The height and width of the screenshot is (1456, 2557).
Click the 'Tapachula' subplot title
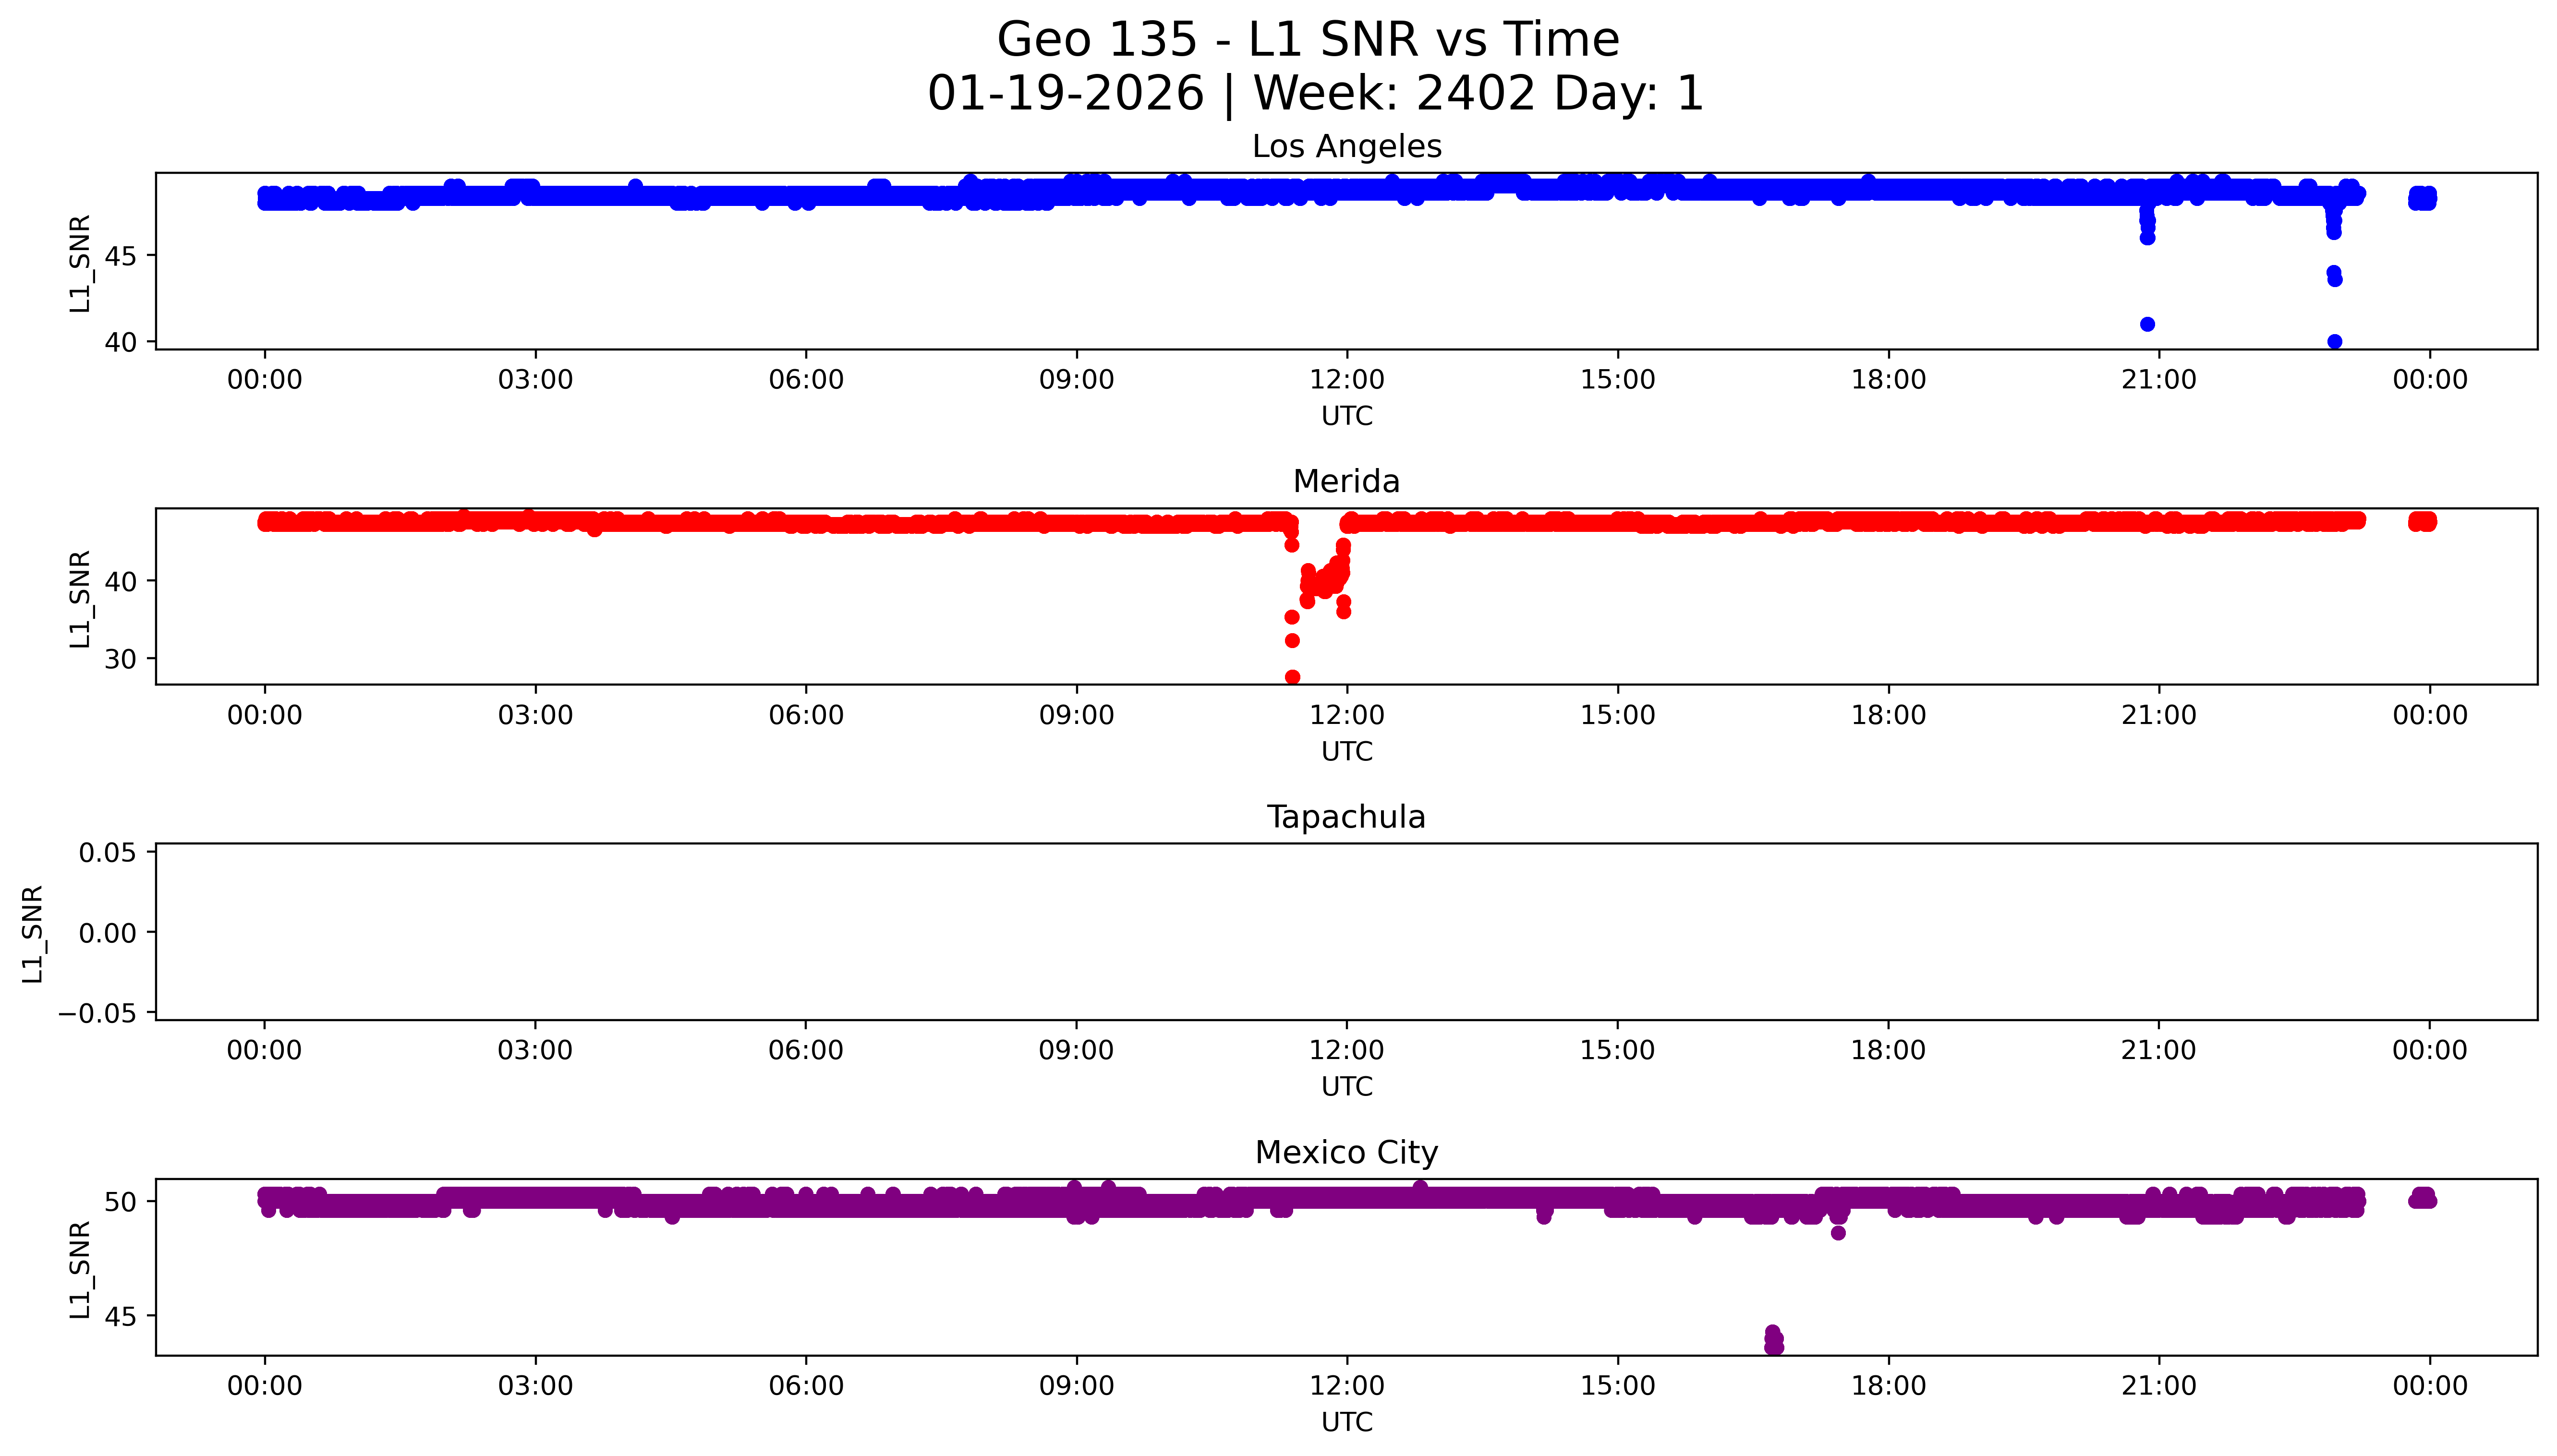click(1346, 817)
